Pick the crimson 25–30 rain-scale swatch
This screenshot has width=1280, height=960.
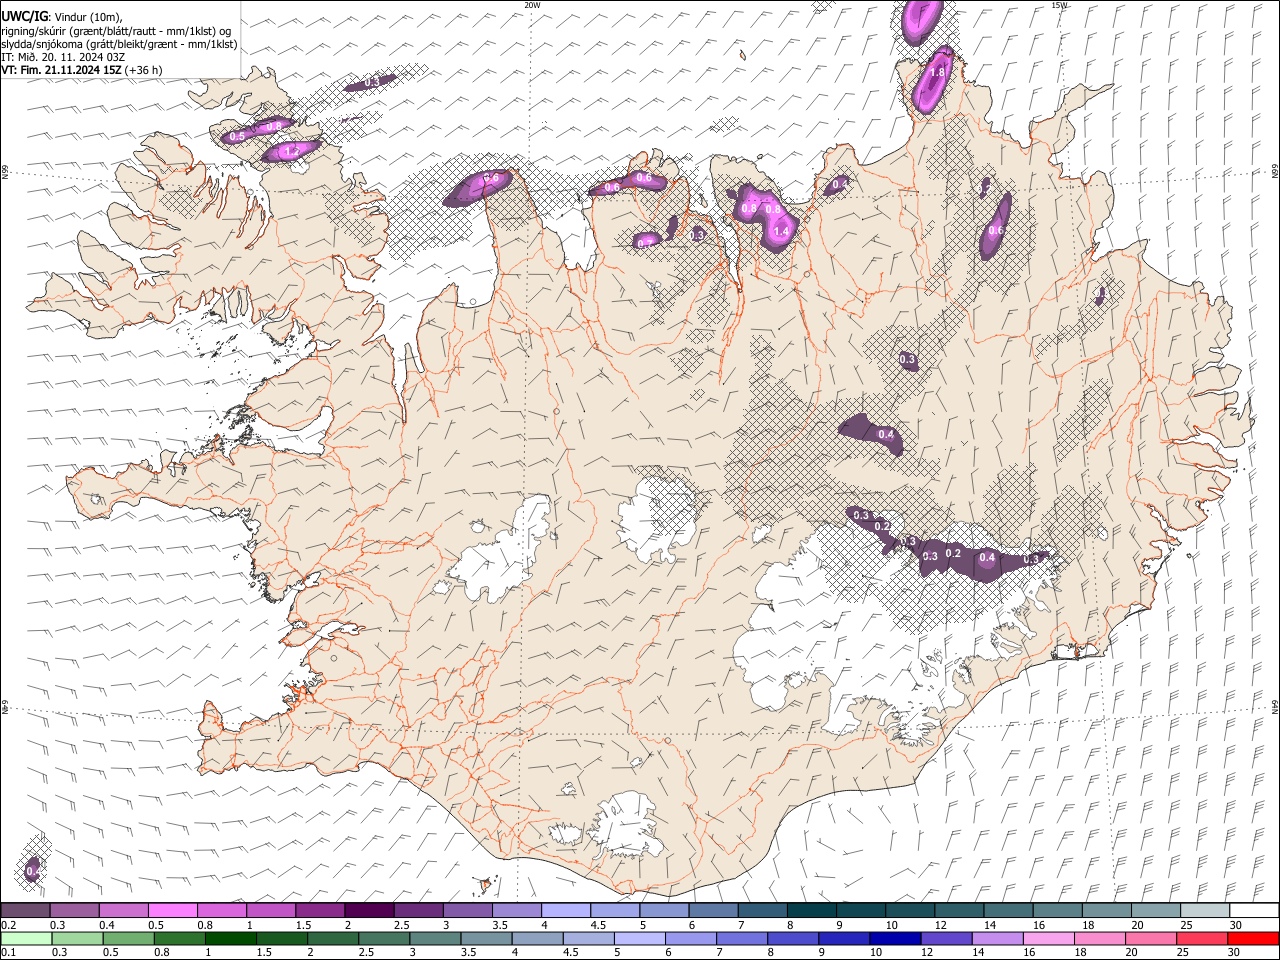pyautogui.click(x=1203, y=938)
